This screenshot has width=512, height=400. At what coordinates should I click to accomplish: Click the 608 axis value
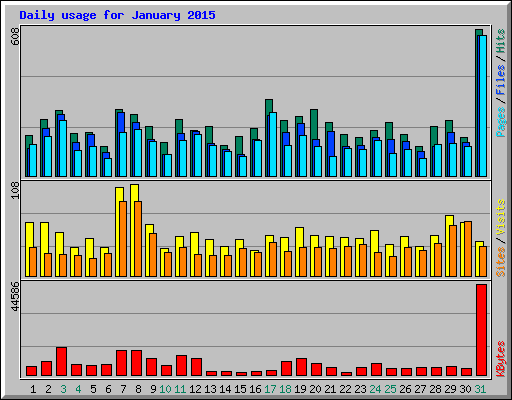15,36
